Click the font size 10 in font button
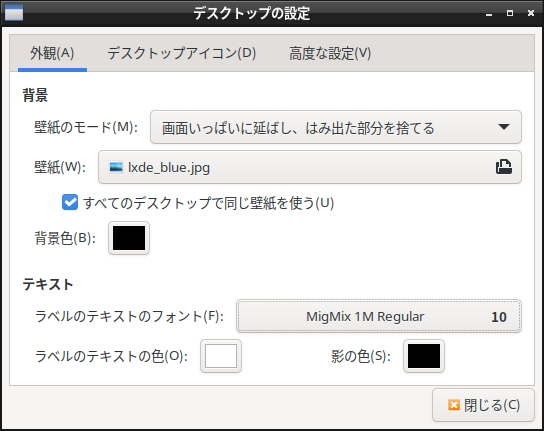The height and width of the screenshot is (431, 544). [499, 317]
